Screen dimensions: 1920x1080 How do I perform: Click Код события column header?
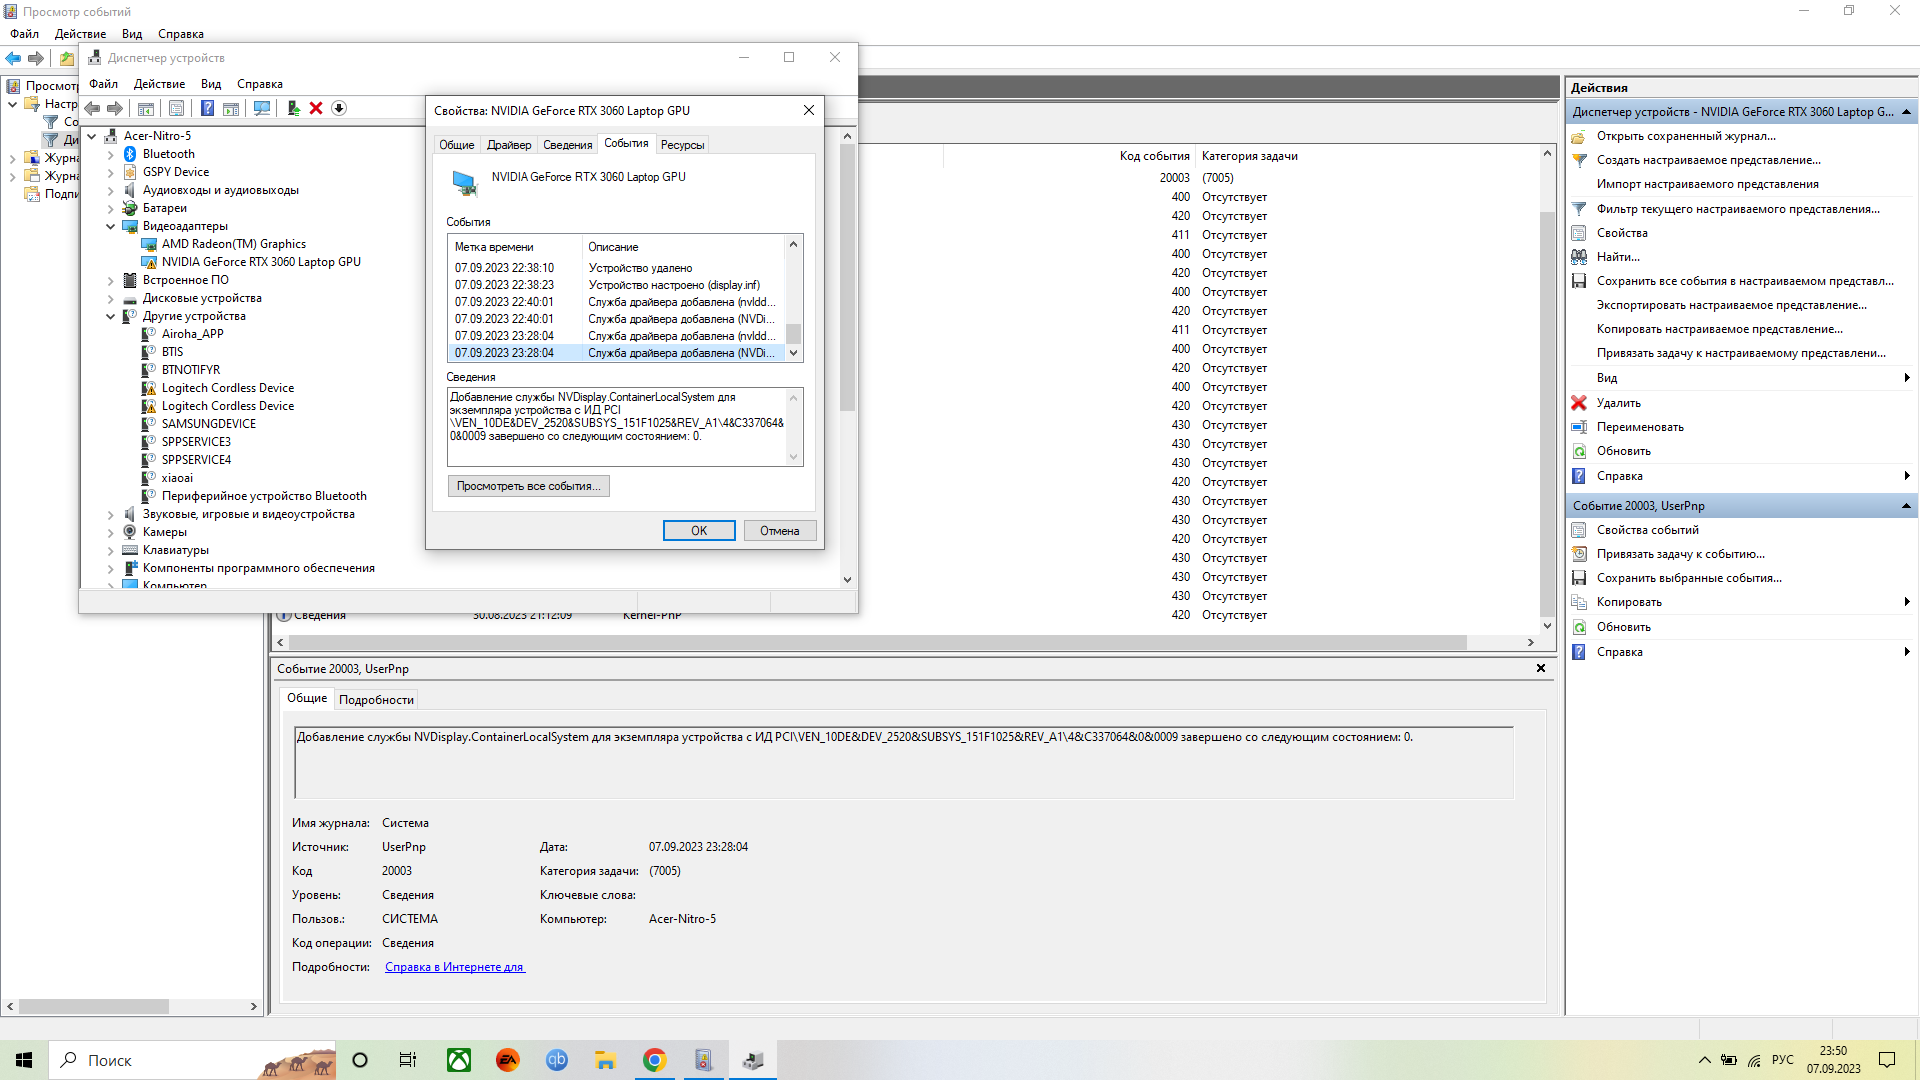(1154, 156)
